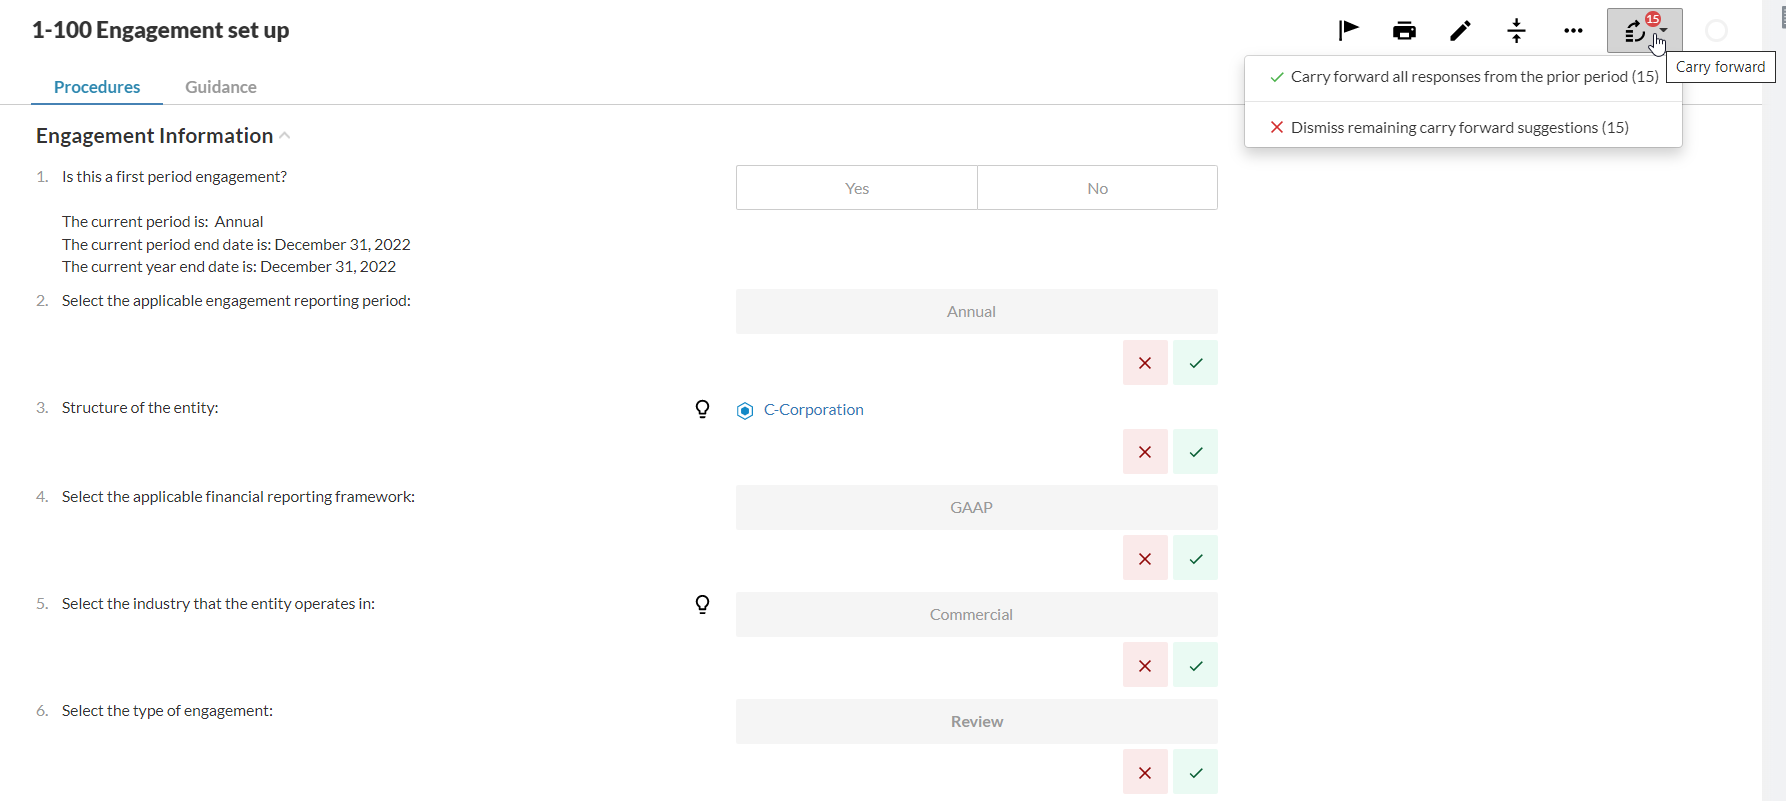Accept the Review engagement type suggestion

point(1195,772)
